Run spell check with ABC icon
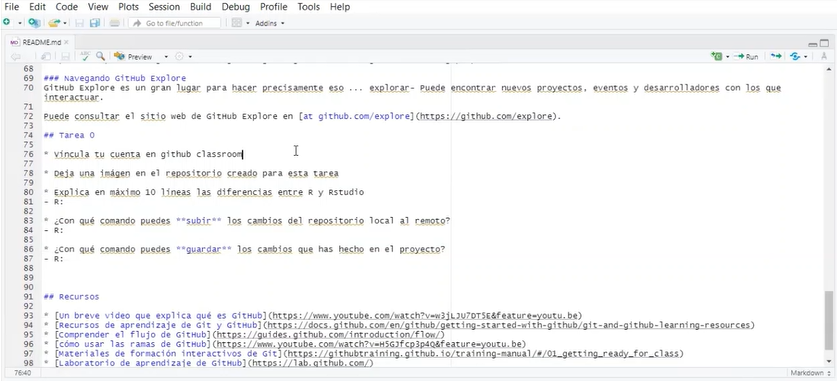Viewport: 837px width, 381px height. [x=85, y=56]
